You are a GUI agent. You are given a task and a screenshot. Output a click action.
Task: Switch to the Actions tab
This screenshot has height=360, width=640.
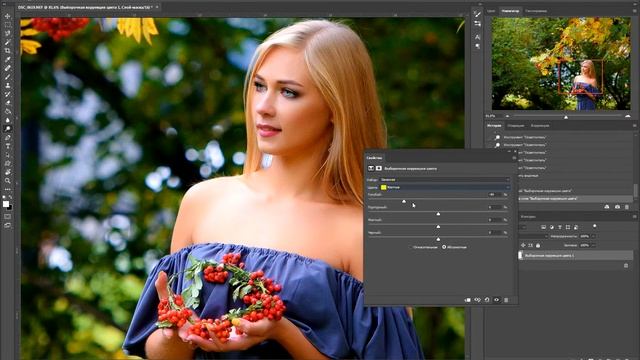516,126
